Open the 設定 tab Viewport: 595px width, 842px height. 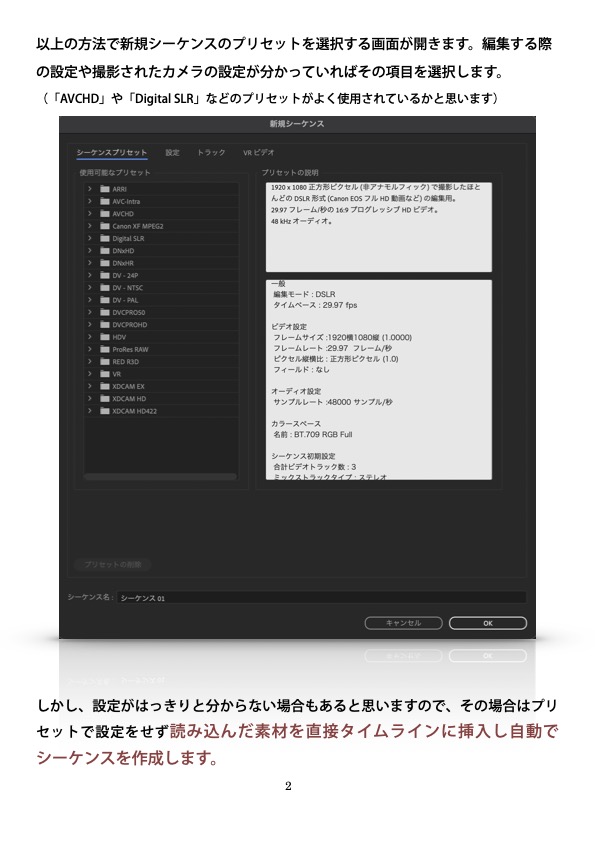coord(172,153)
